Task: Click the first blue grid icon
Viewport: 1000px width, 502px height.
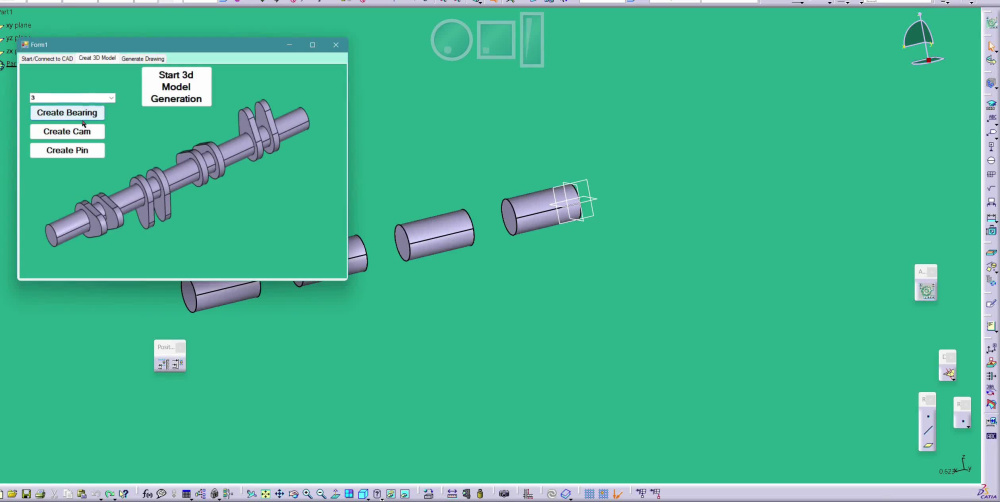Action: click(x=589, y=494)
